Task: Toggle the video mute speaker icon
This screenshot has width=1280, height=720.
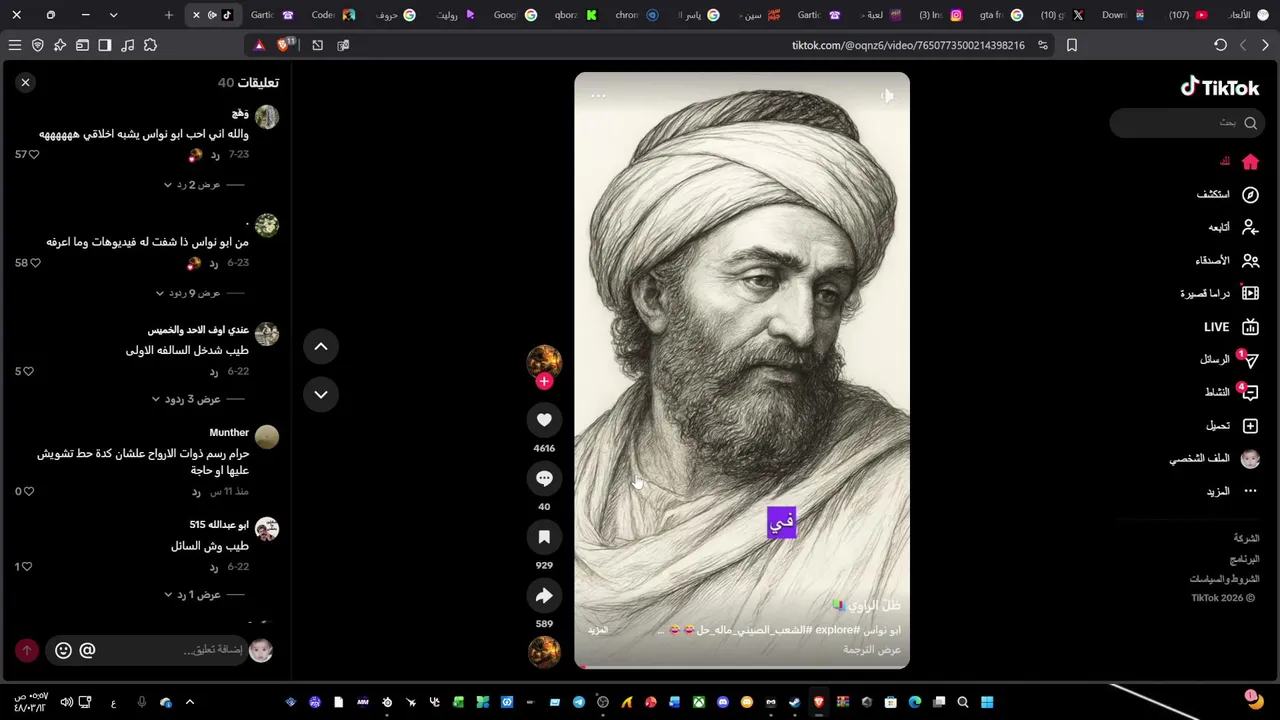Action: pos(887,96)
